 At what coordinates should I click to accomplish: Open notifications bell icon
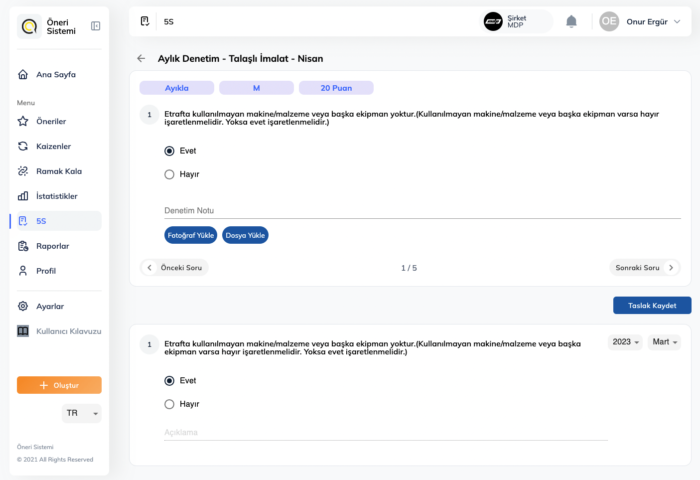tap(571, 21)
